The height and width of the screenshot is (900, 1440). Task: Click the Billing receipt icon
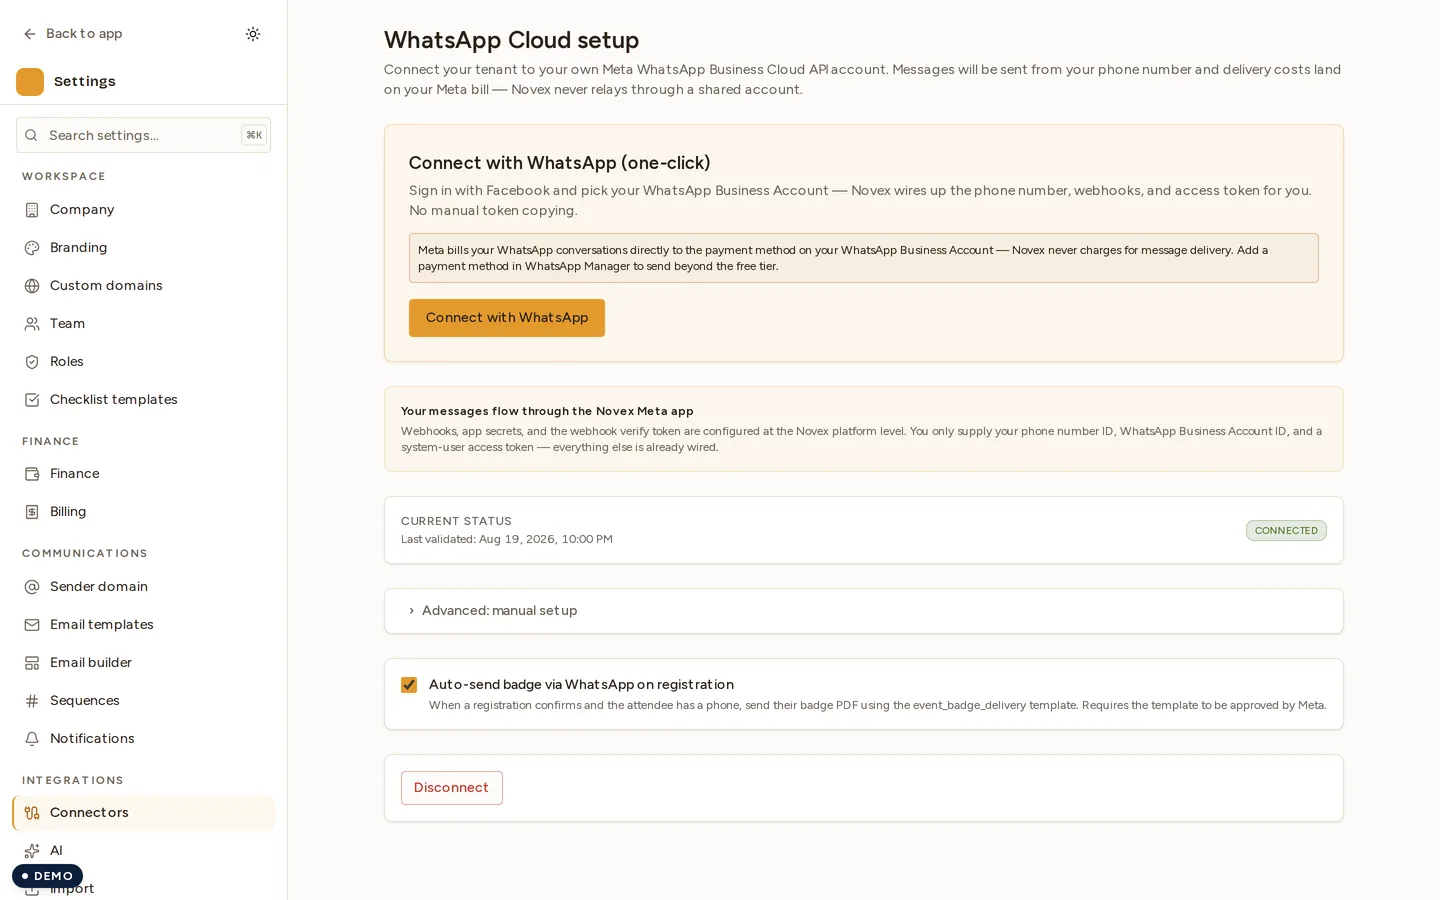tap(32, 512)
